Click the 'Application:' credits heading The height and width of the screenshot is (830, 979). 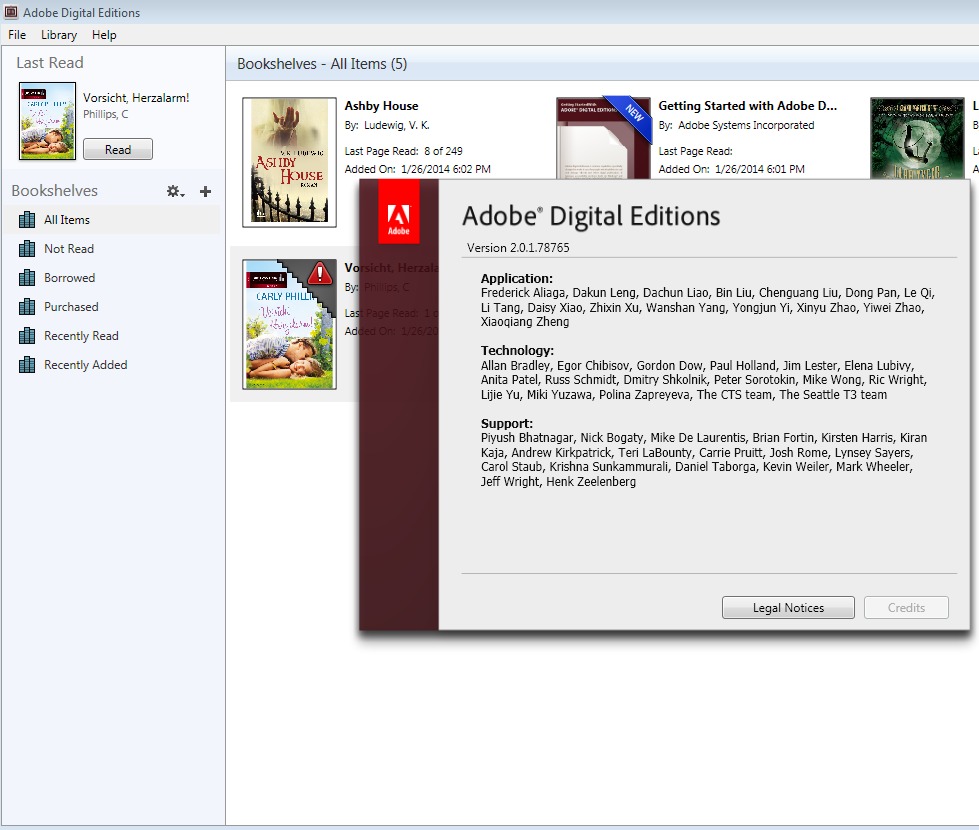[x=516, y=279]
